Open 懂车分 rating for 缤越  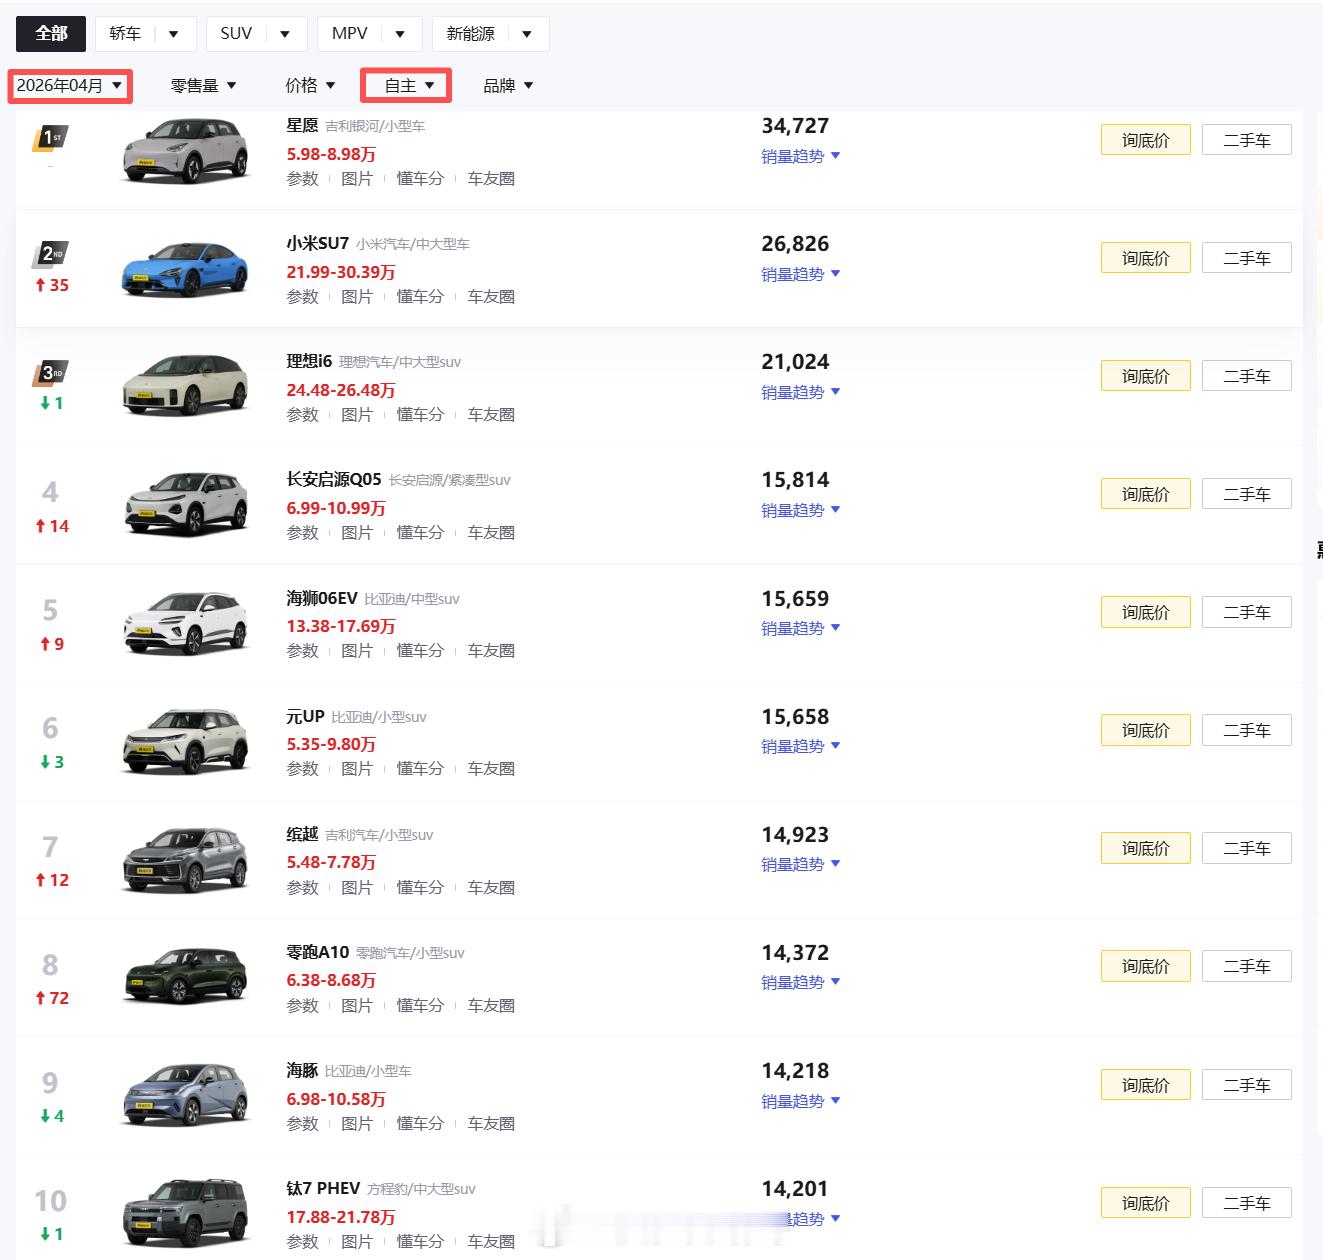click(x=420, y=888)
